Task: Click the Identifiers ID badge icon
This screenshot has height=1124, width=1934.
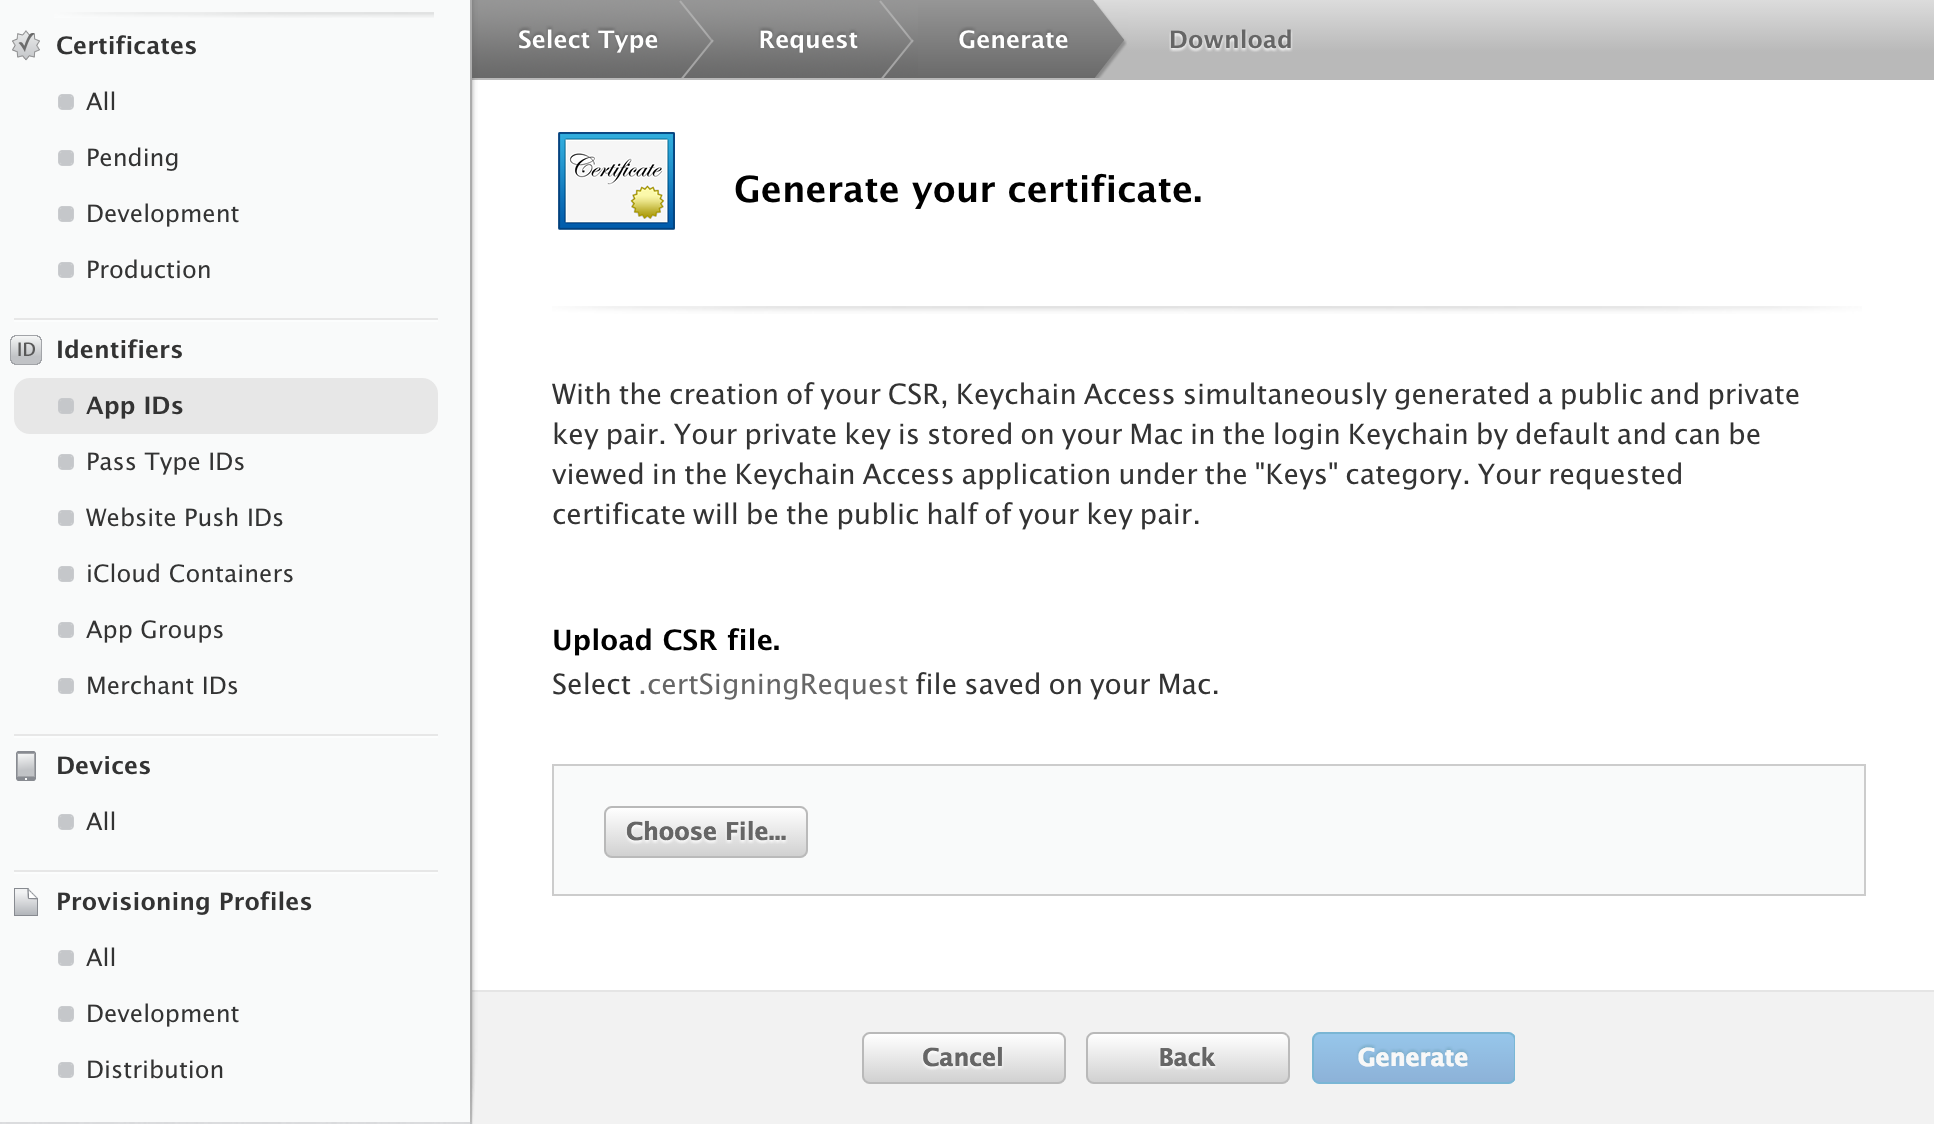Action: 26,349
